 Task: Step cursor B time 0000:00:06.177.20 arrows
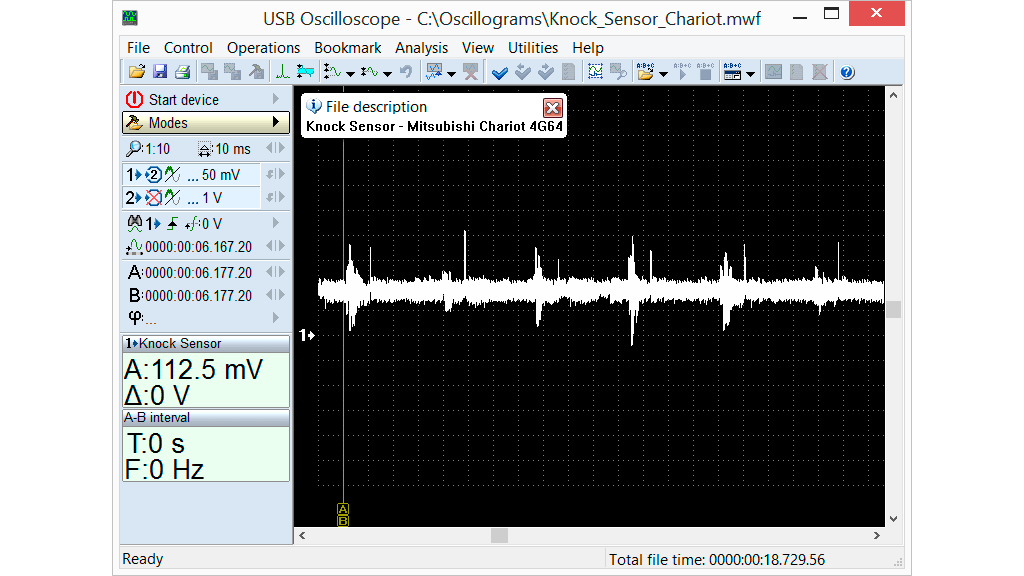[276, 295]
